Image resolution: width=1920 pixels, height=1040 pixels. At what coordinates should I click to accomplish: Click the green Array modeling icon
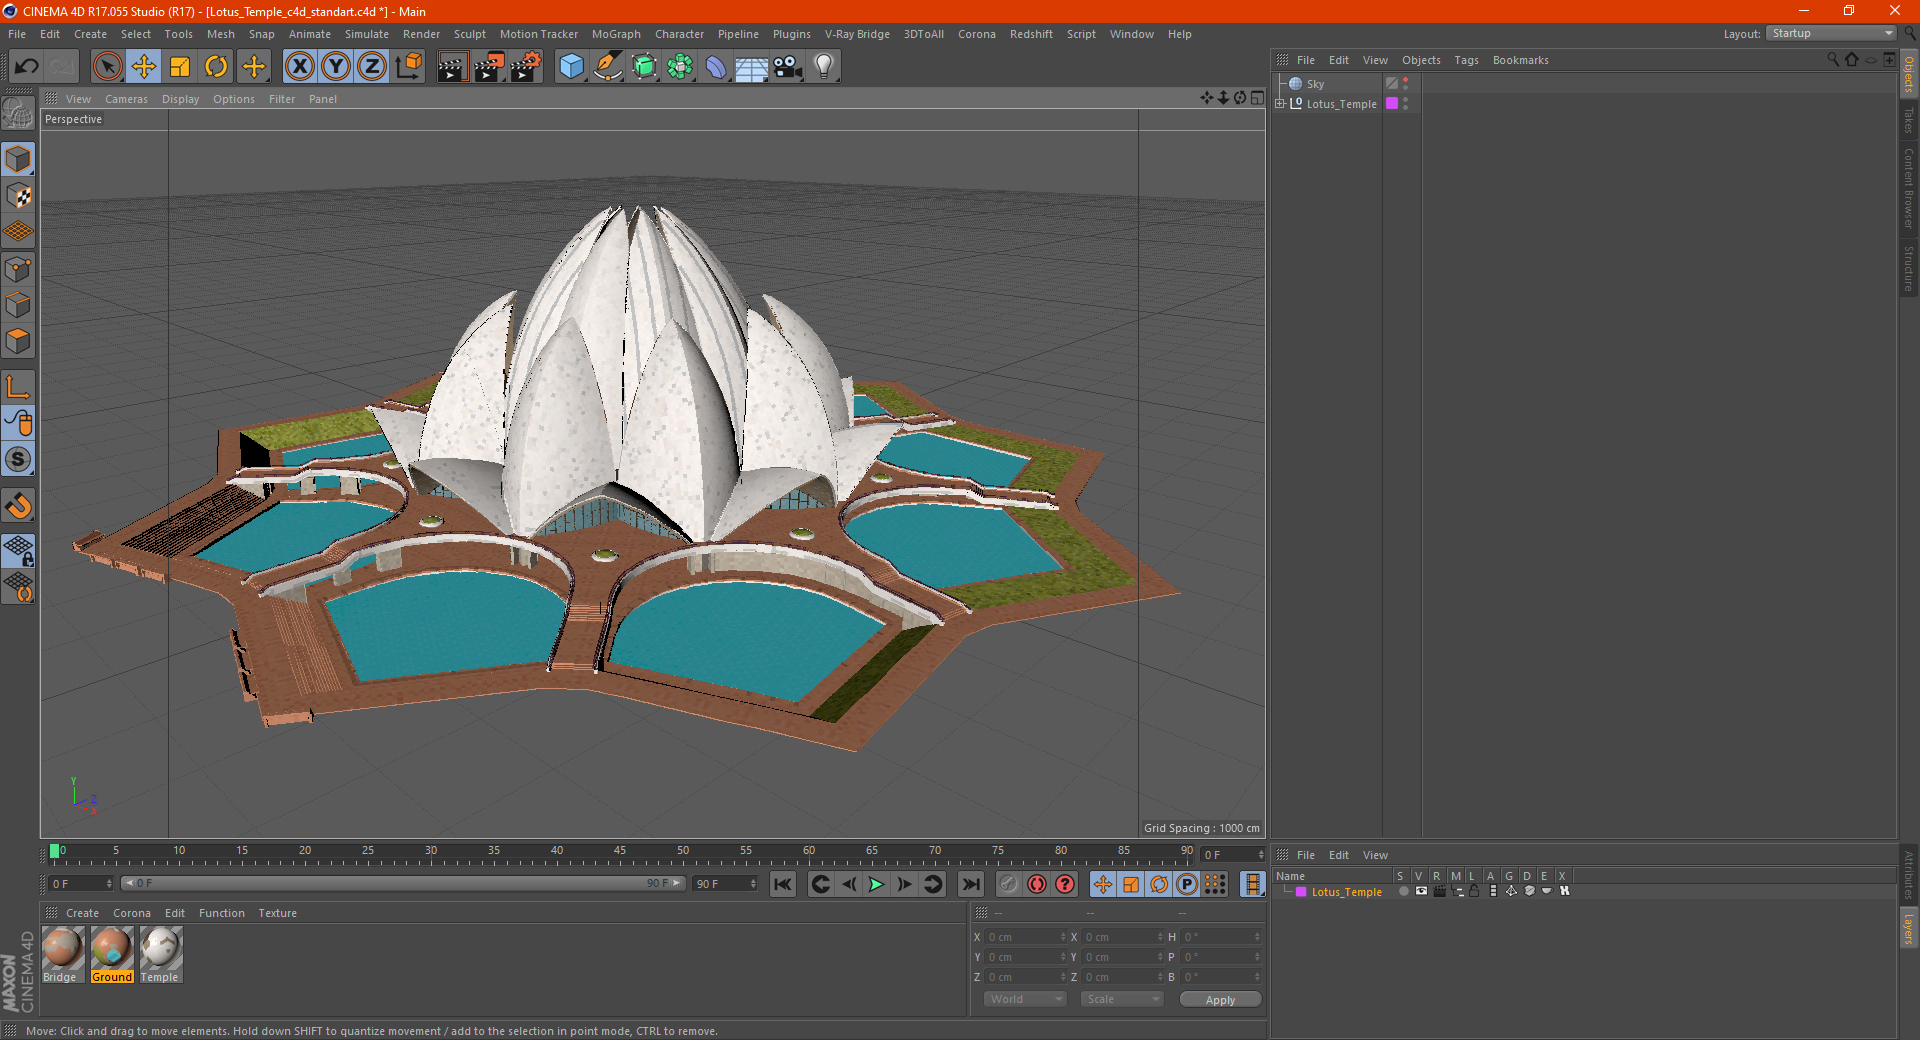pyautogui.click(x=680, y=67)
